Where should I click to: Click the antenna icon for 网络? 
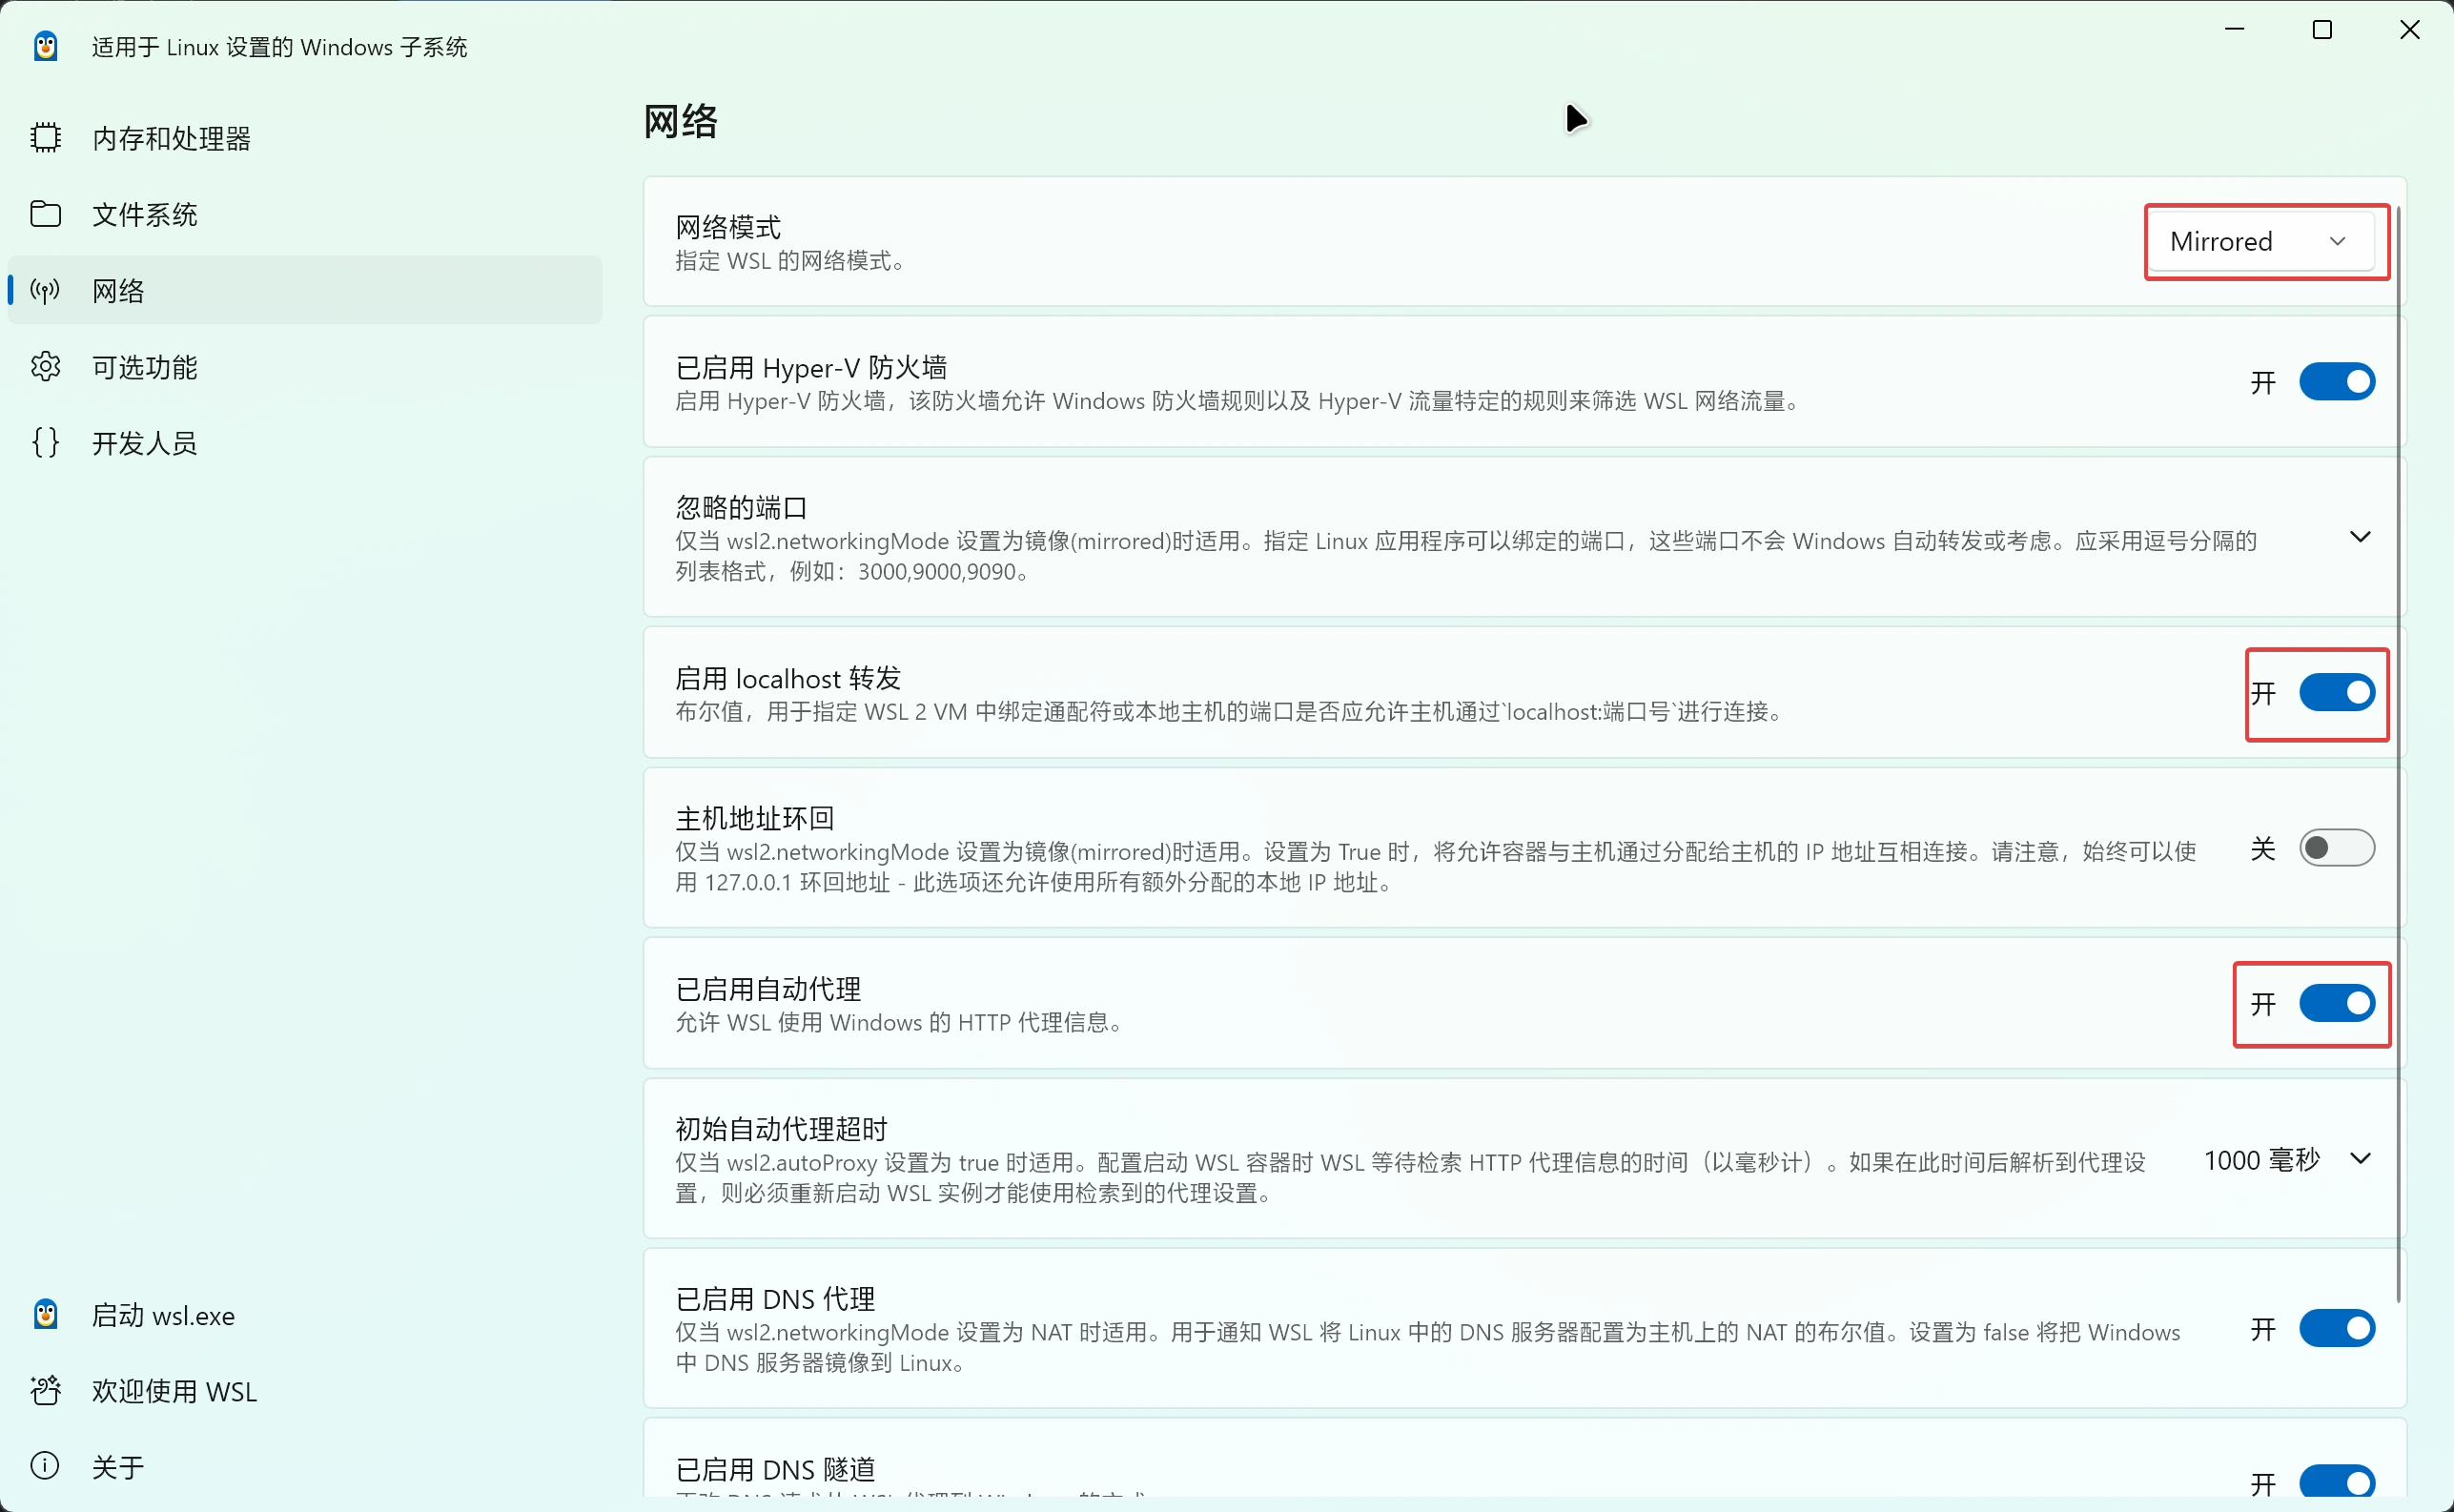pos(46,290)
